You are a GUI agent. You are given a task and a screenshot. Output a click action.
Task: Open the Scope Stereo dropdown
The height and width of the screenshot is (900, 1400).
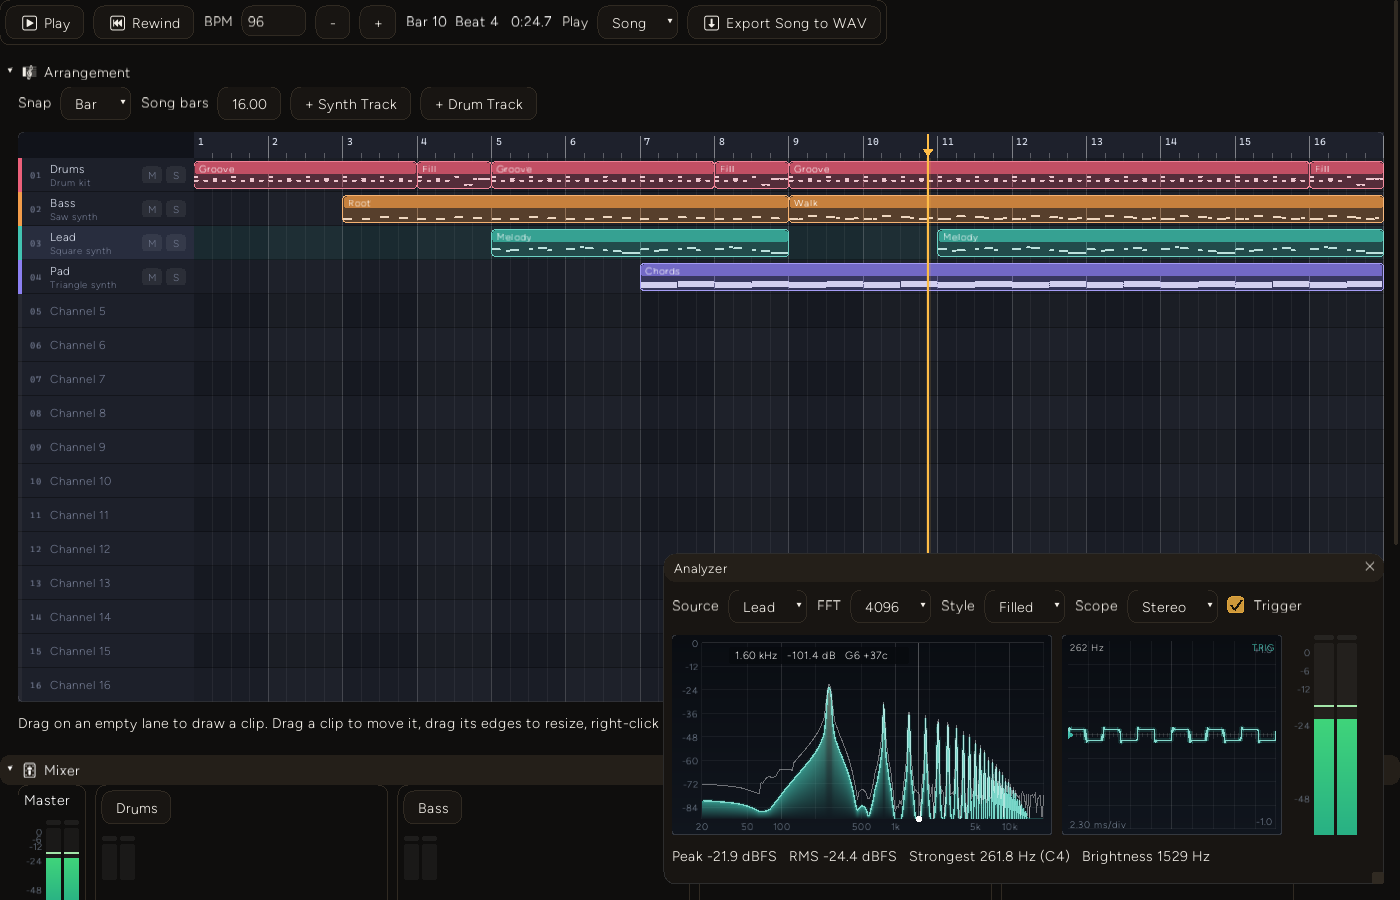[x=1173, y=606]
